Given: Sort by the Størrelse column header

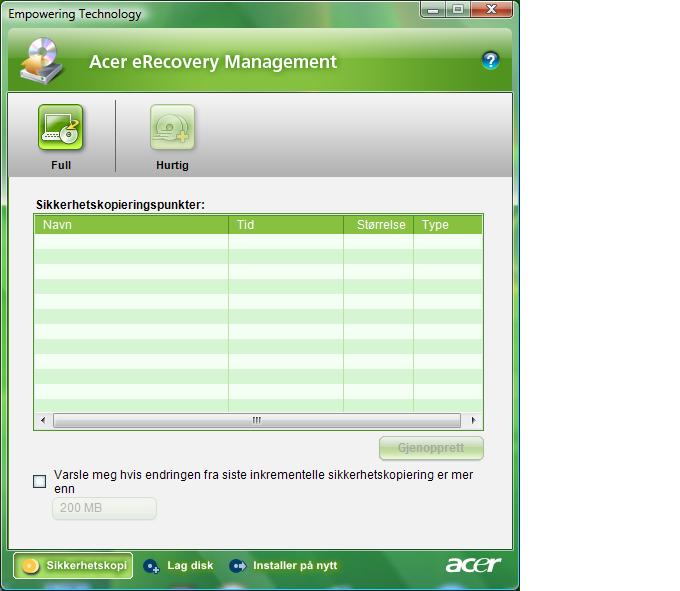Looking at the screenshot, I should pos(379,225).
